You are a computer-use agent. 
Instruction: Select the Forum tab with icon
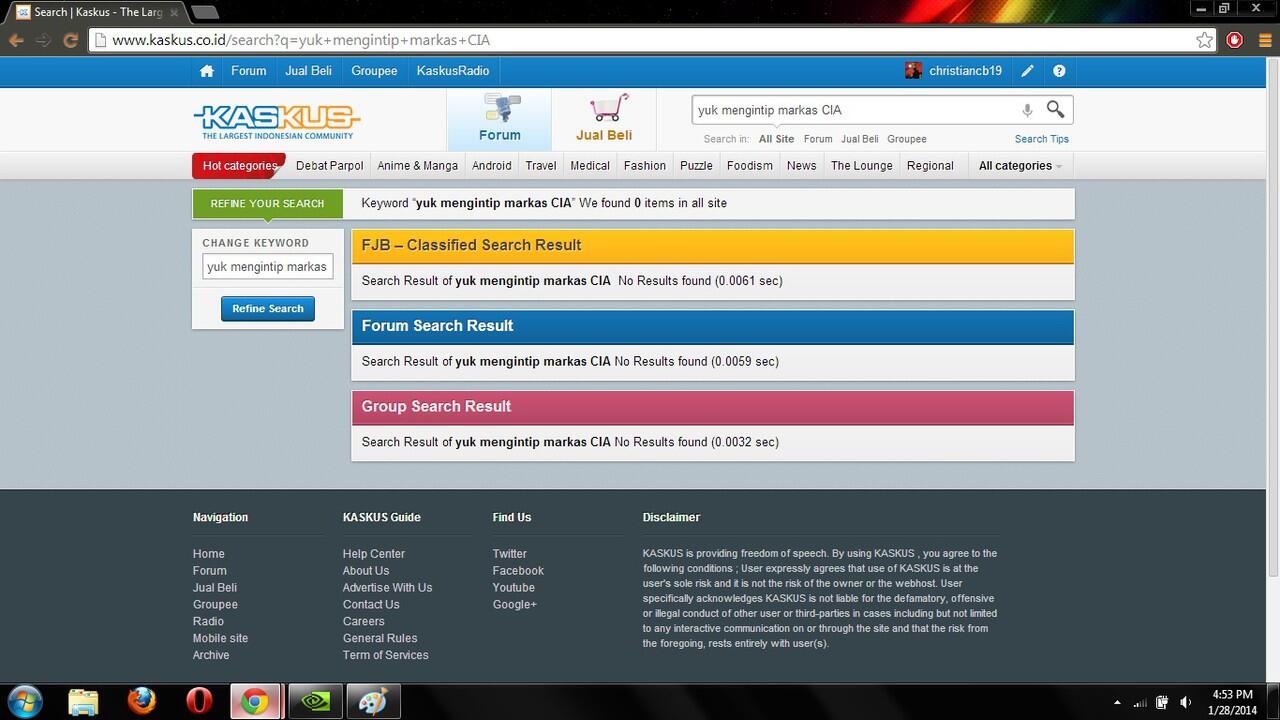click(499, 119)
